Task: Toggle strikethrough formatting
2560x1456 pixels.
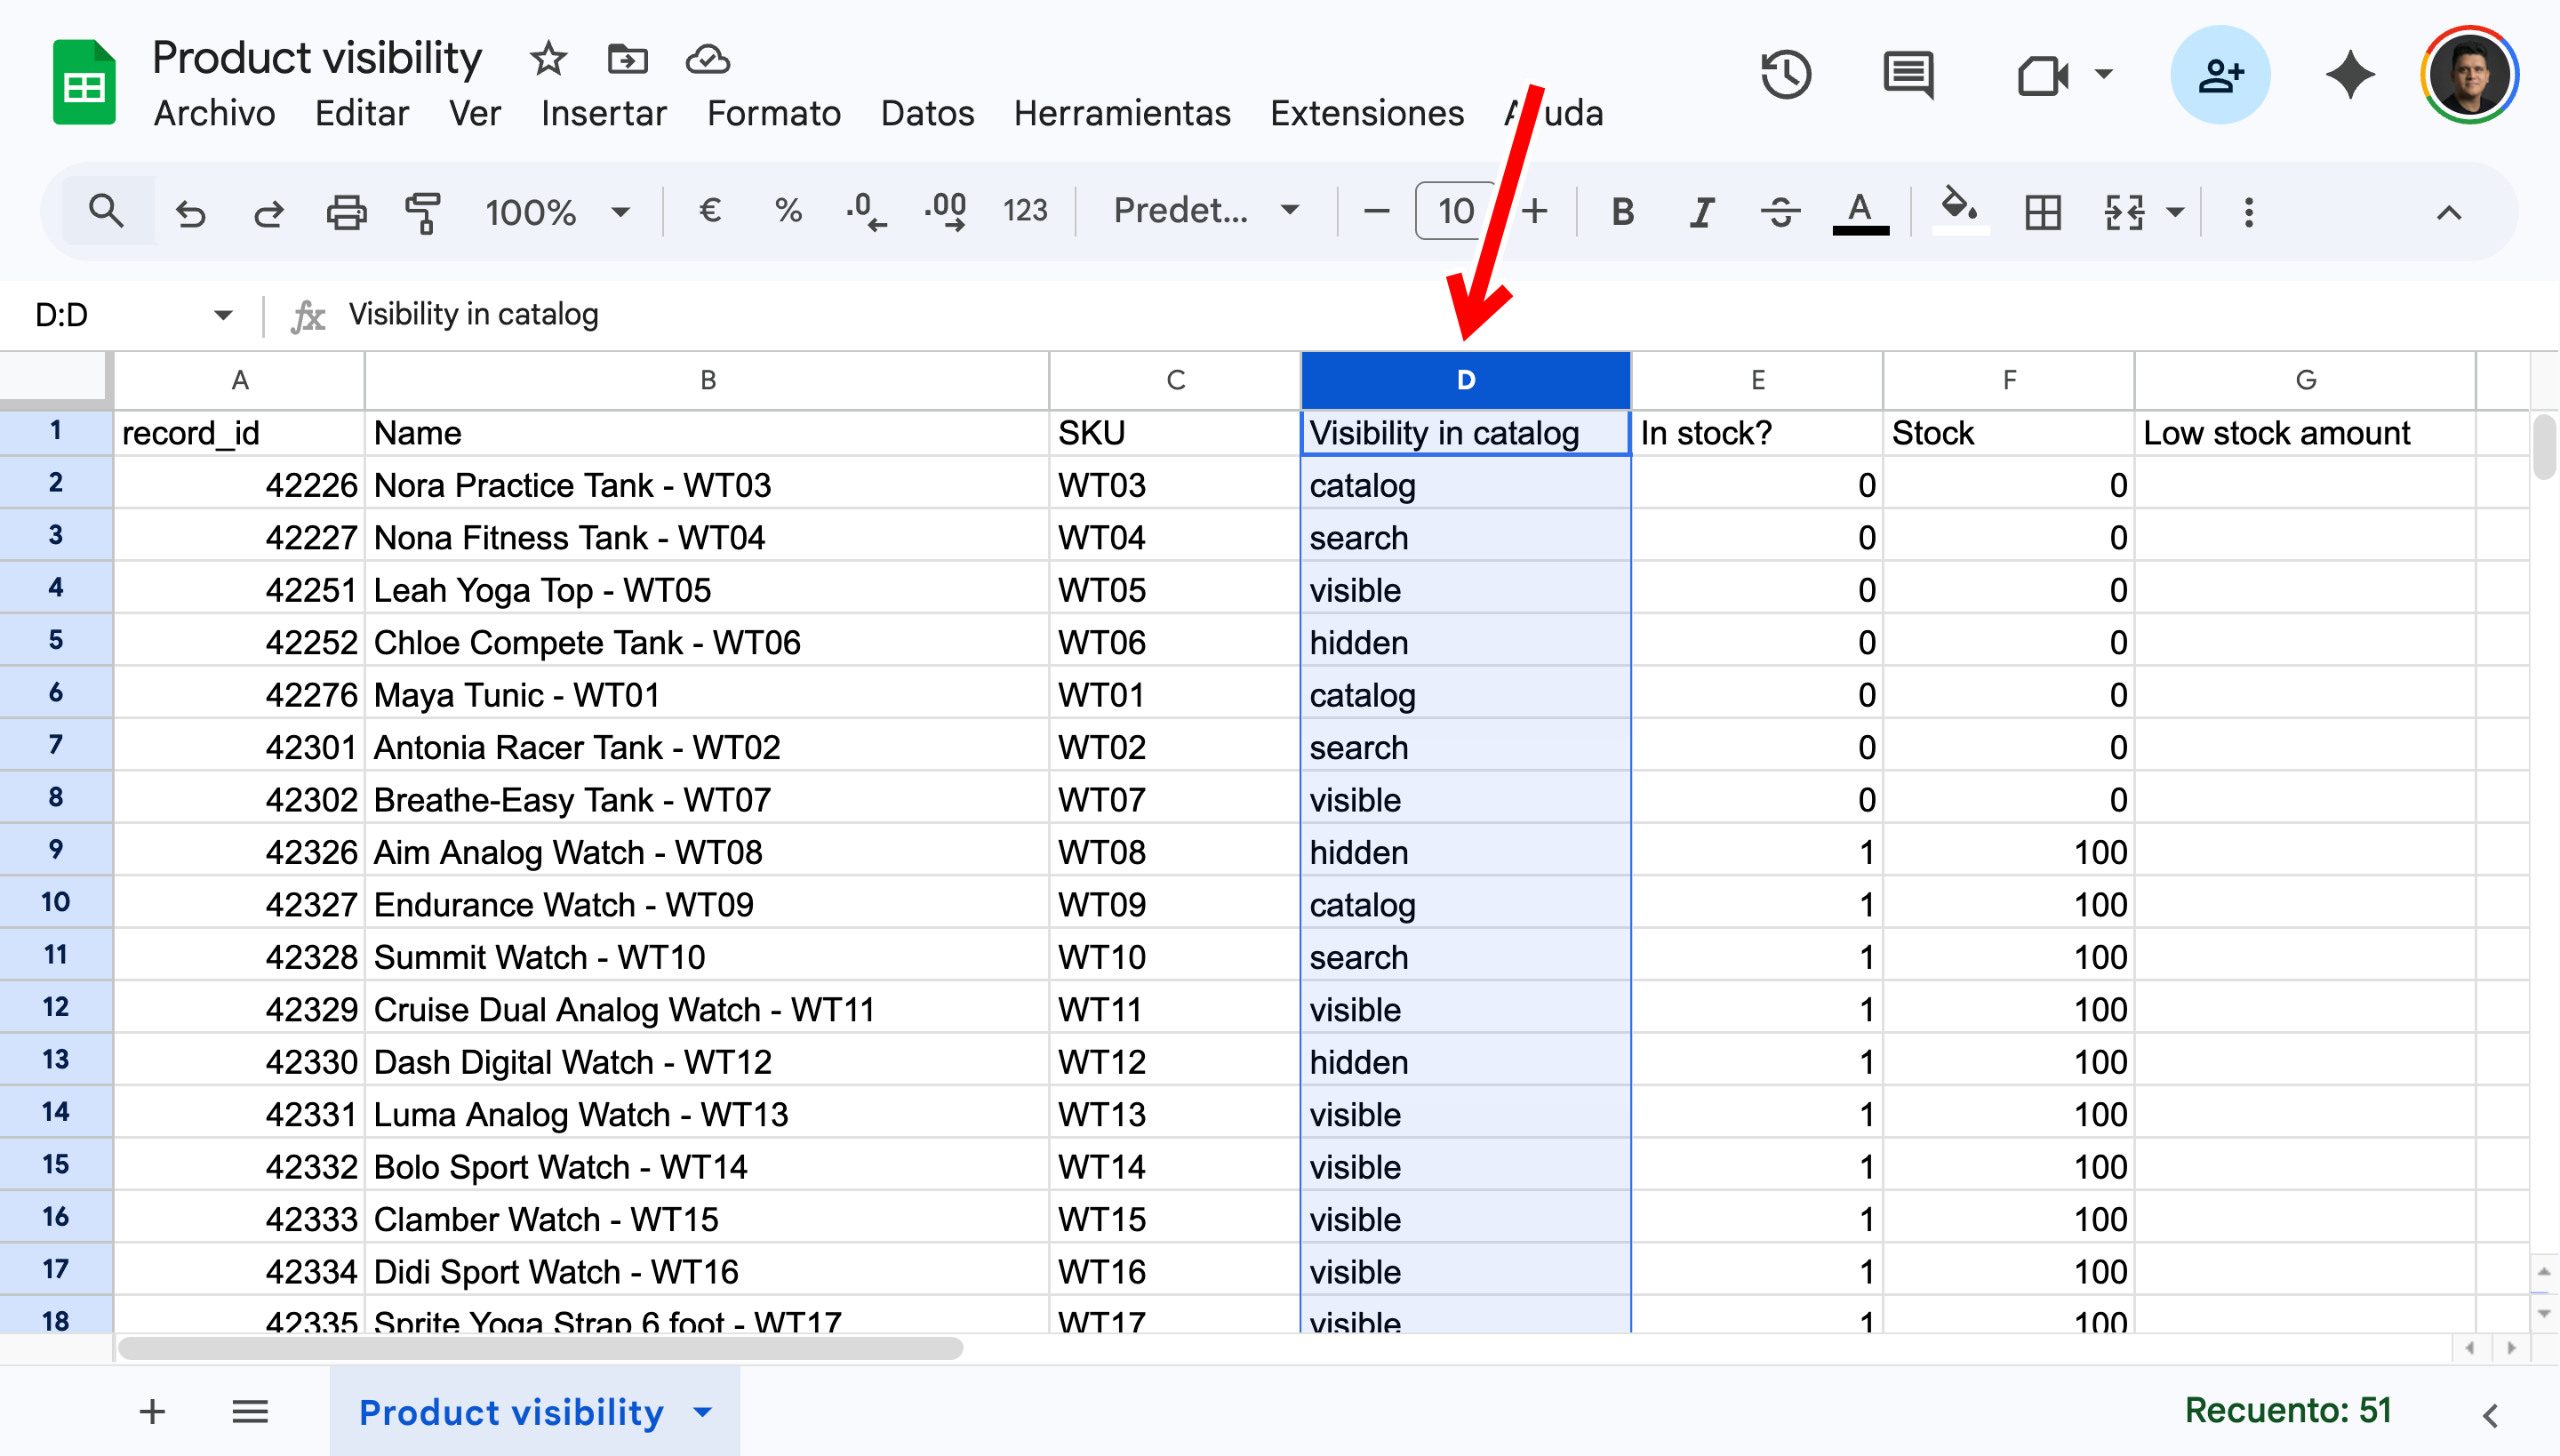Action: tap(1780, 212)
